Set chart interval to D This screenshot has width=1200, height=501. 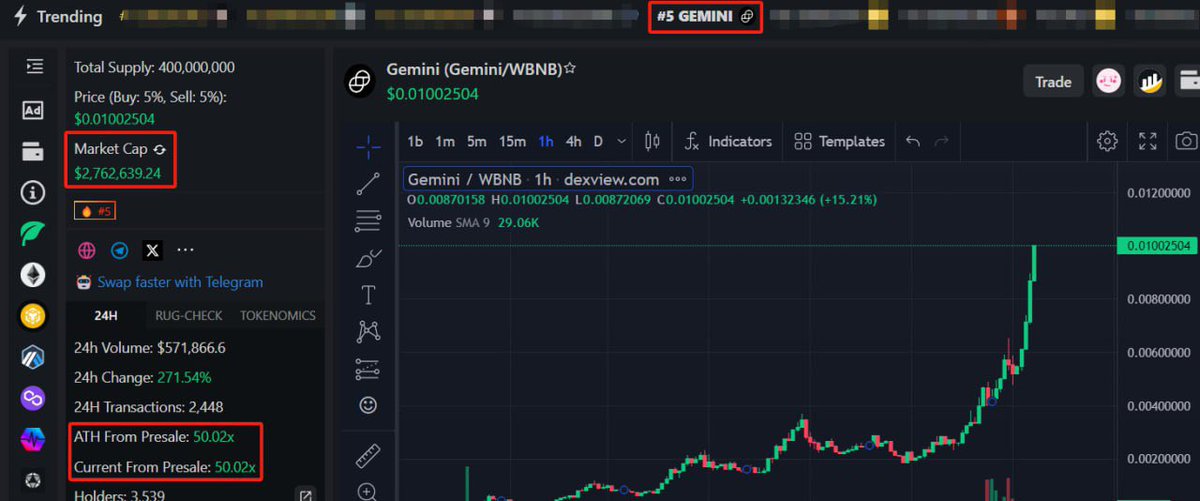[x=598, y=141]
